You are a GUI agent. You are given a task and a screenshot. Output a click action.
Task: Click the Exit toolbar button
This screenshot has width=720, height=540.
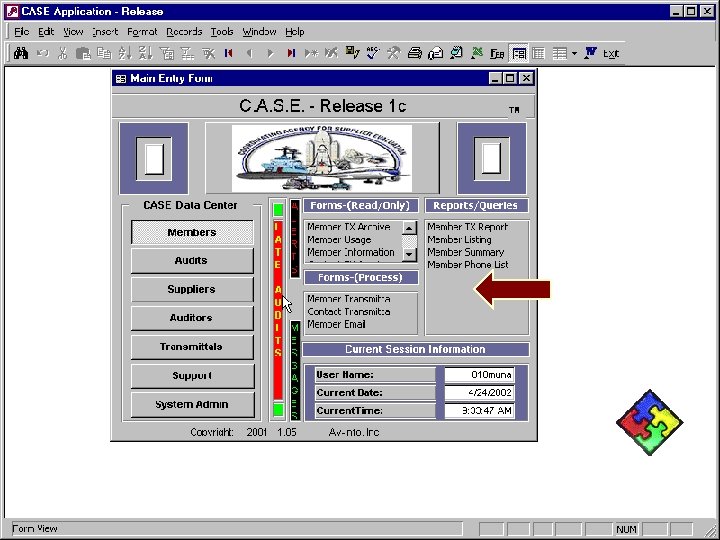point(611,54)
